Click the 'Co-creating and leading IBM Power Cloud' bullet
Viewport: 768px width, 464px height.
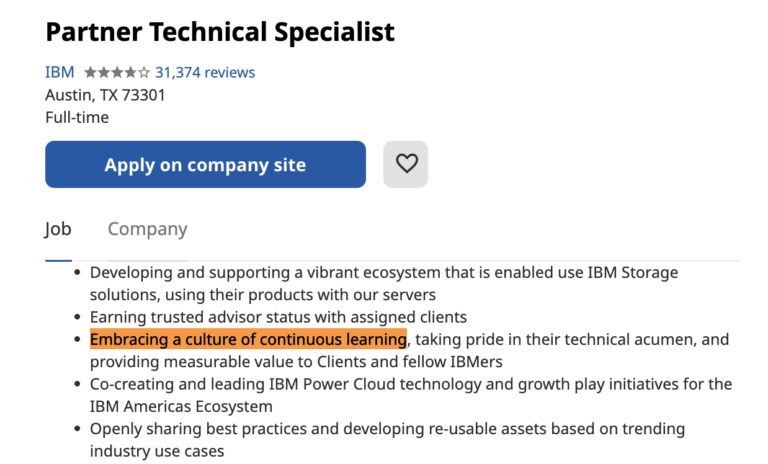coord(410,384)
